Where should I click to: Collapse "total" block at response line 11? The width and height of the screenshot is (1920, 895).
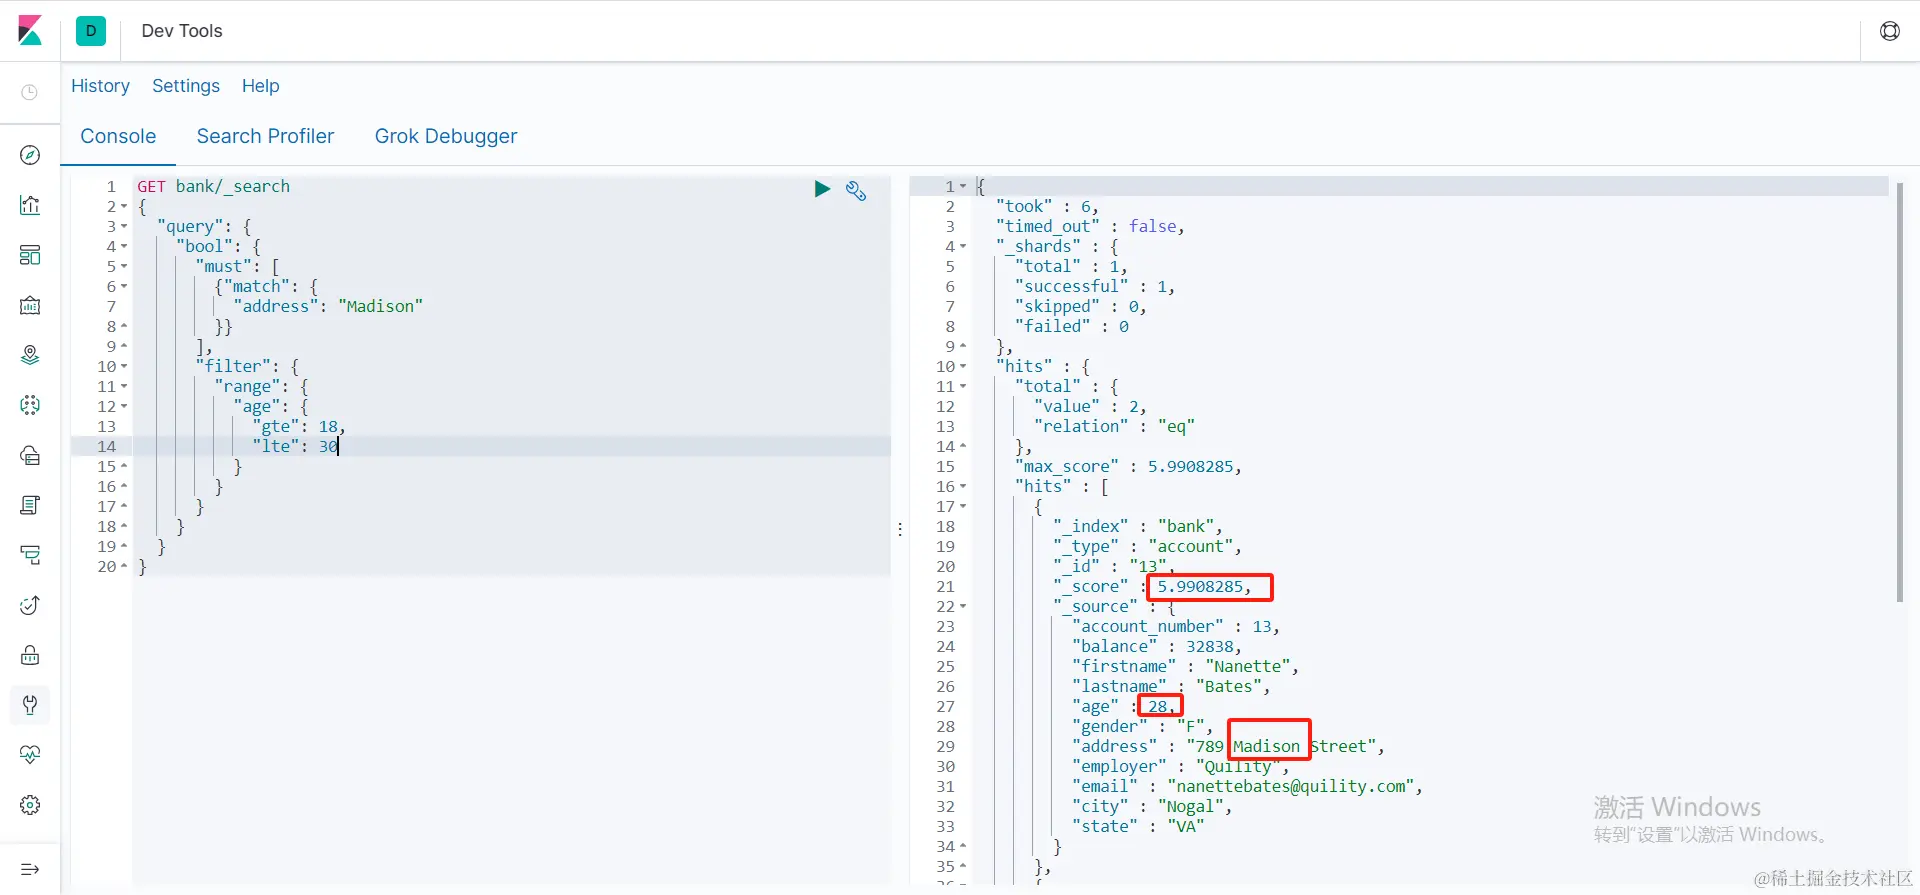(963, 387)
